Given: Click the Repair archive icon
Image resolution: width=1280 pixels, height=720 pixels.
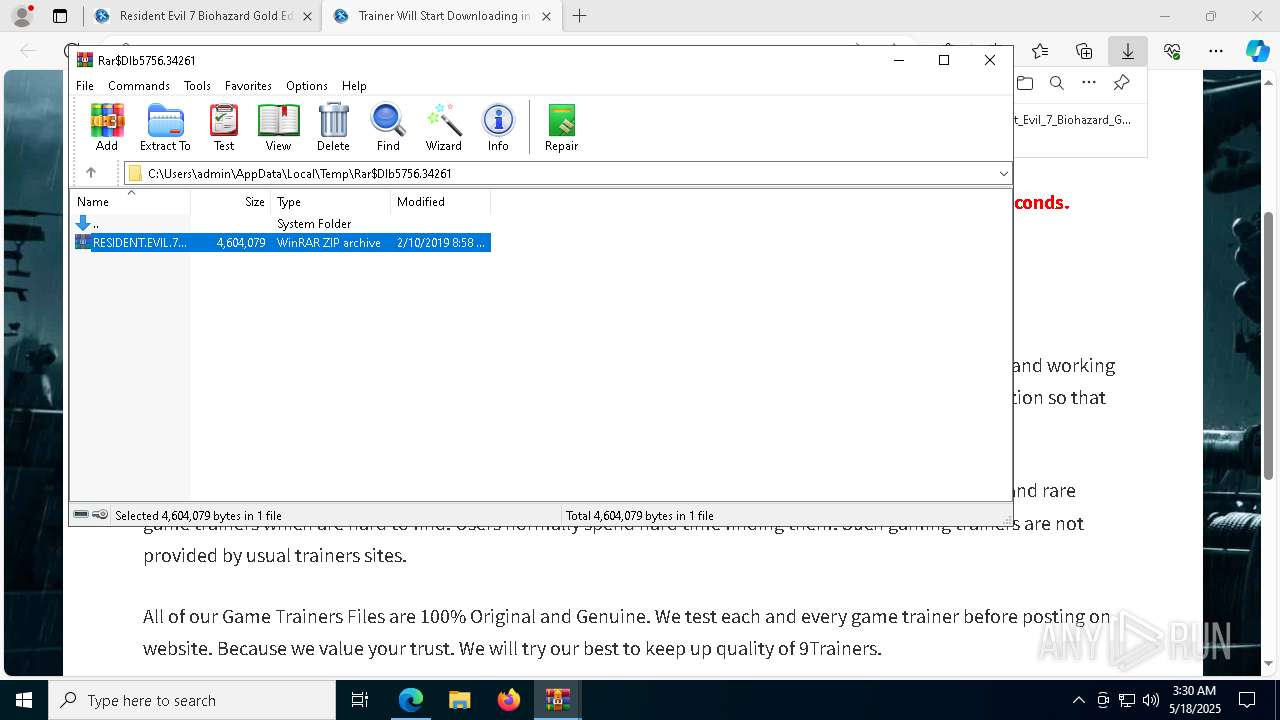Looking at the screenshot, I should tap(561, 127).
